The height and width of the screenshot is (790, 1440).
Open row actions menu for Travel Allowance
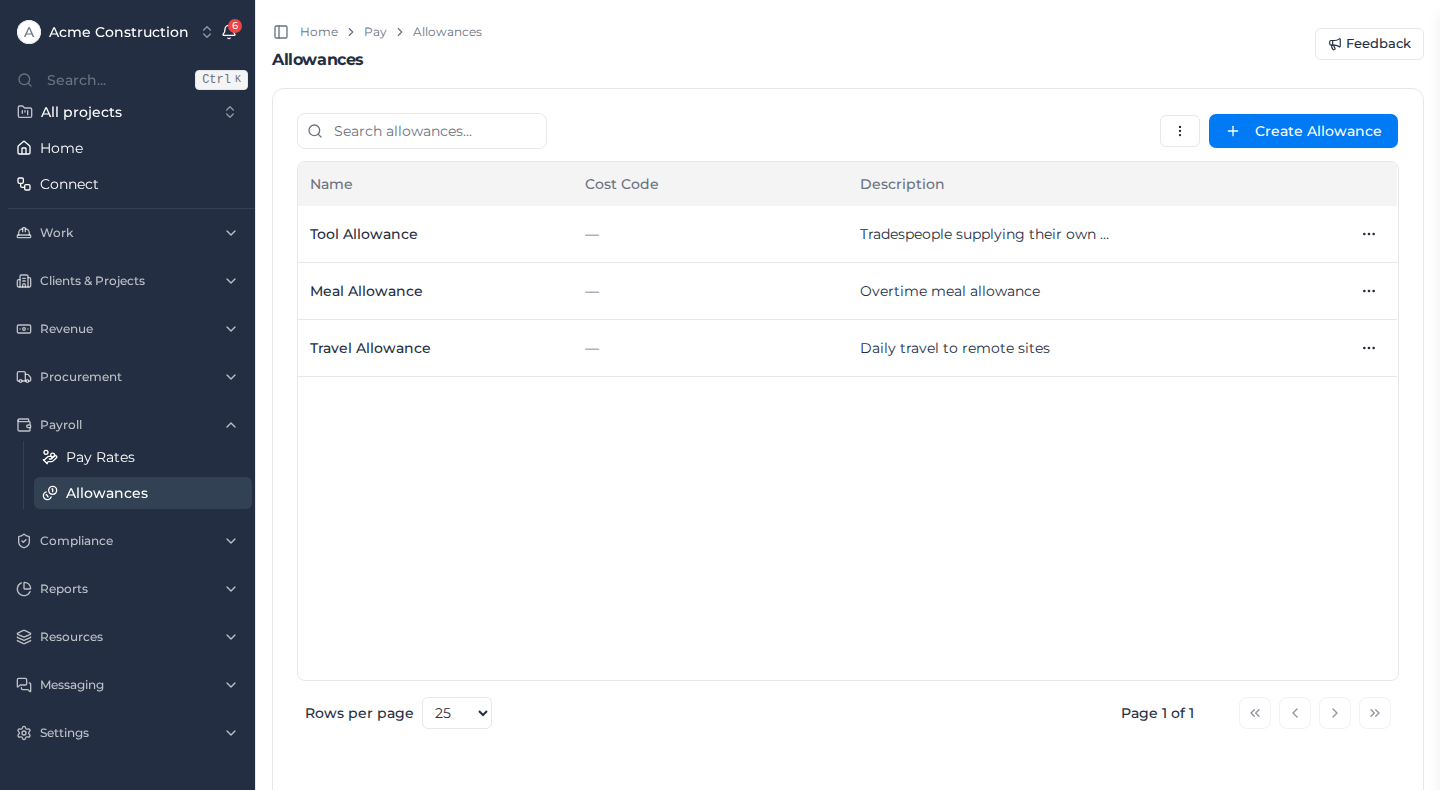(x=1369, y=348)
